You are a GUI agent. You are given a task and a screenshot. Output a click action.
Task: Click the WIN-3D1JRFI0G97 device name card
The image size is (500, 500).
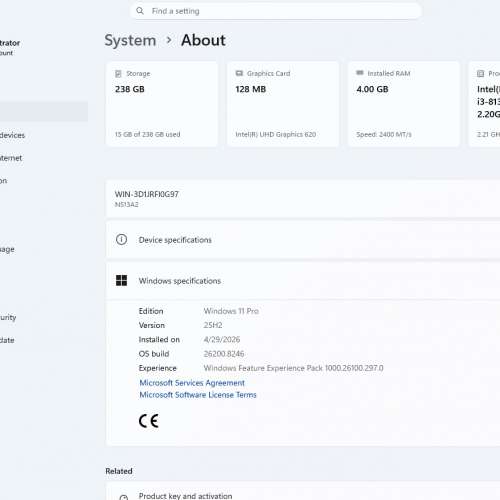[x=303, y=199]
